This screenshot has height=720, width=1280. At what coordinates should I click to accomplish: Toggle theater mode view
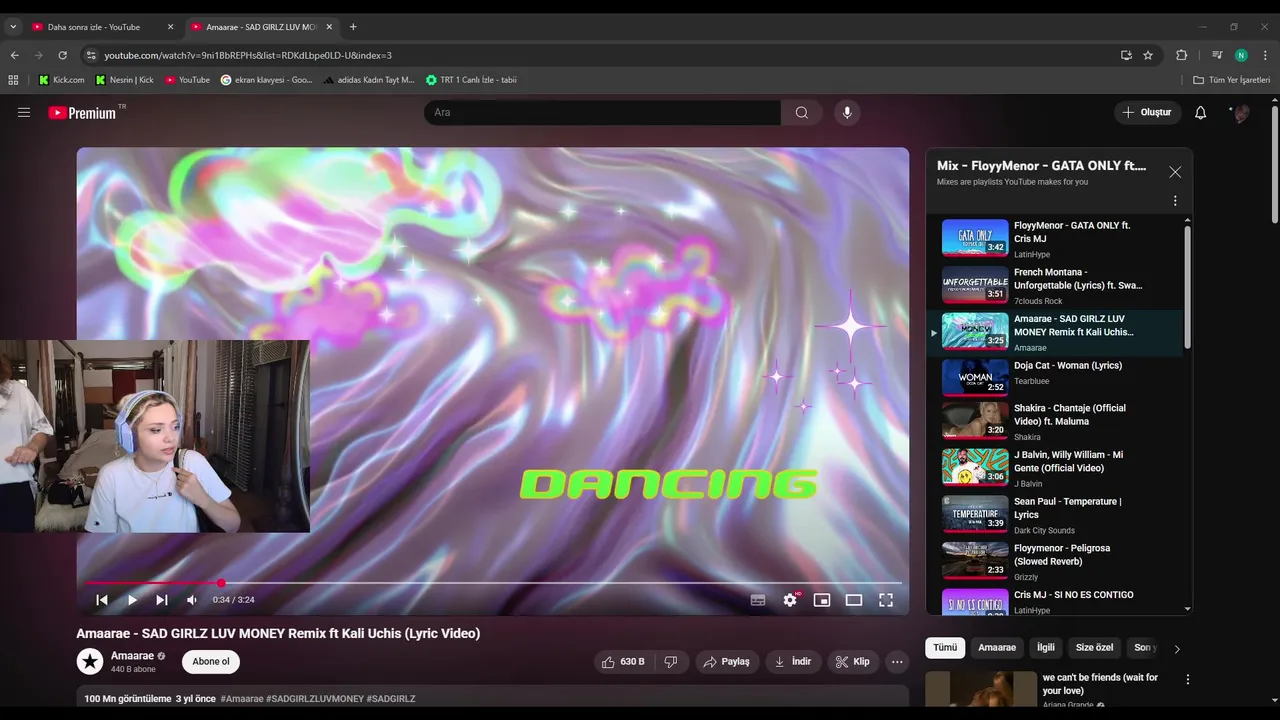point(854,600)
